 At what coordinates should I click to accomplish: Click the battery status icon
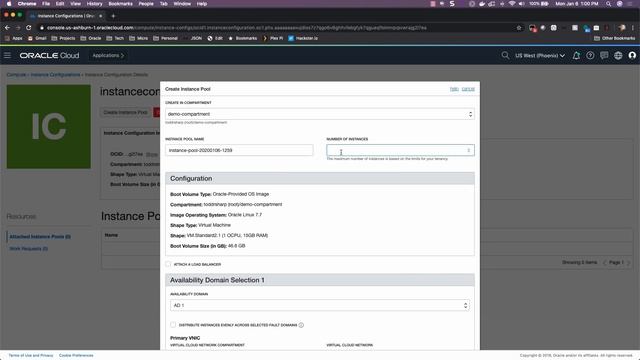click(544, 4)
